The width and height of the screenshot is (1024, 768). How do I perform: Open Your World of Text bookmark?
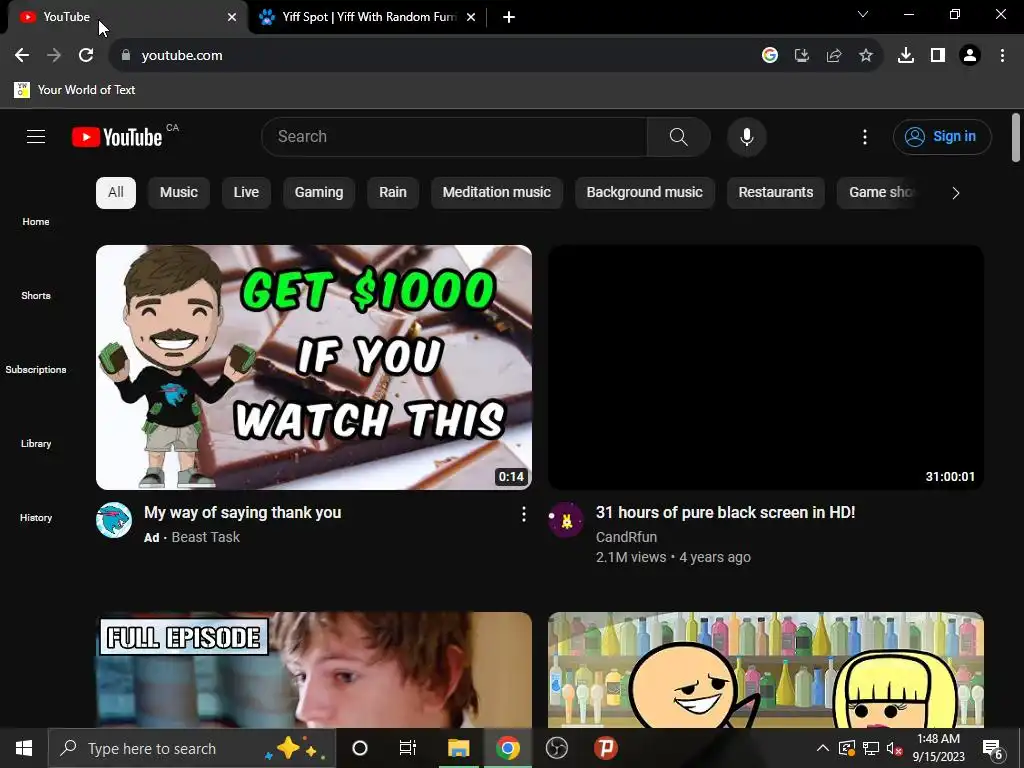75,90
